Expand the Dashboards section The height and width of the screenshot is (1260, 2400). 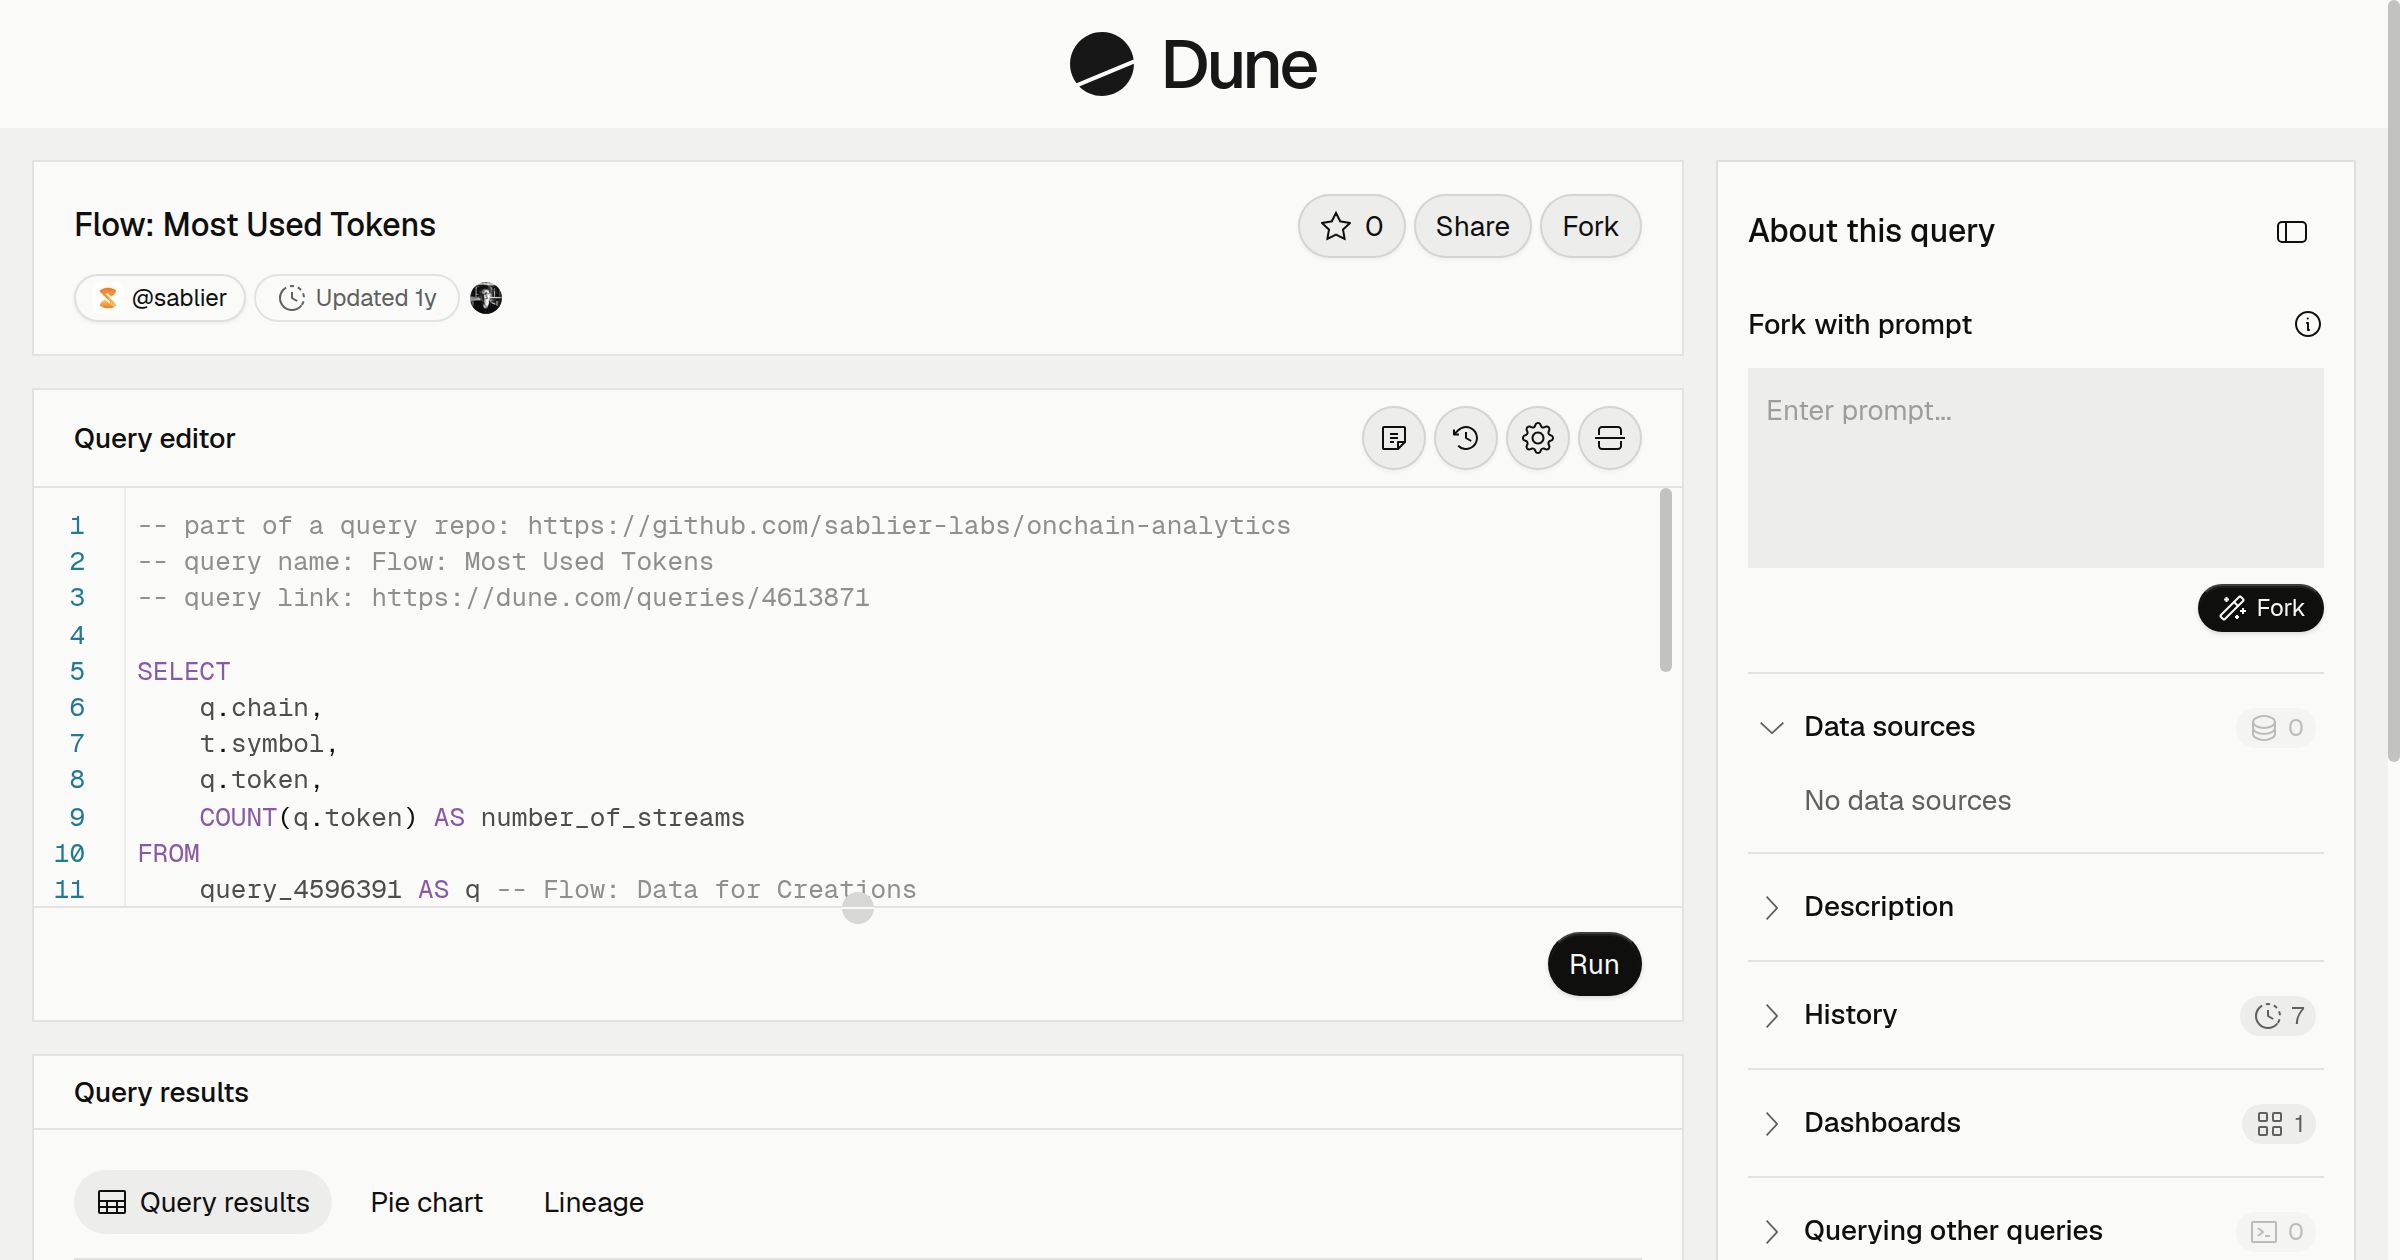coord(2036,1123)
